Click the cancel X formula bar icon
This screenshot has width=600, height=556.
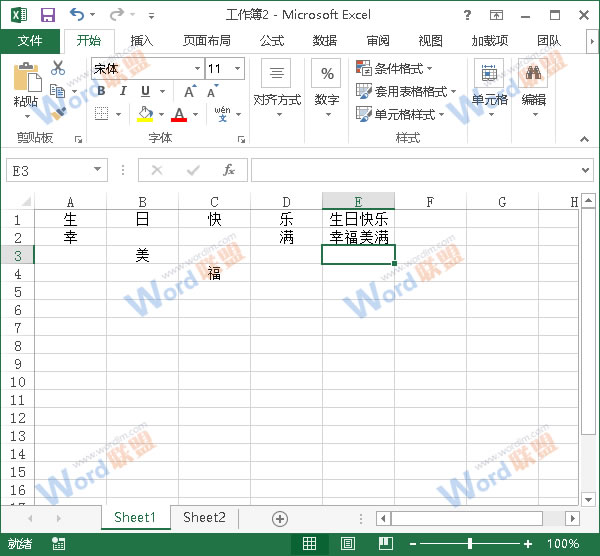[157, 170]
